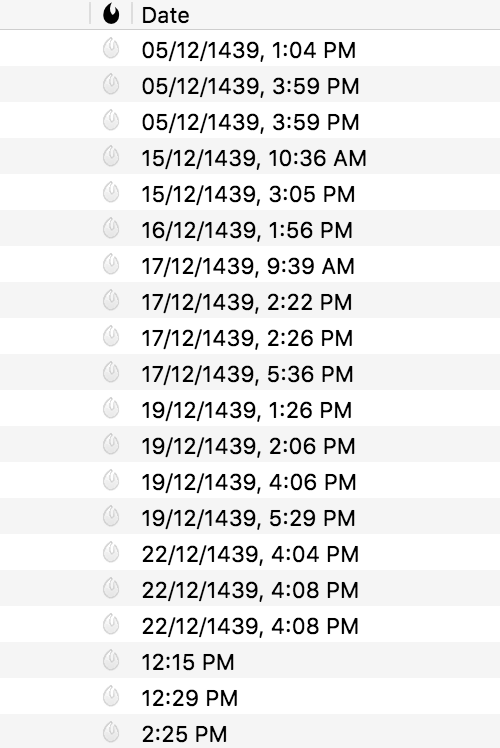Select the row dated 19/12/1439, 2:06 PM

coord(250,445)
